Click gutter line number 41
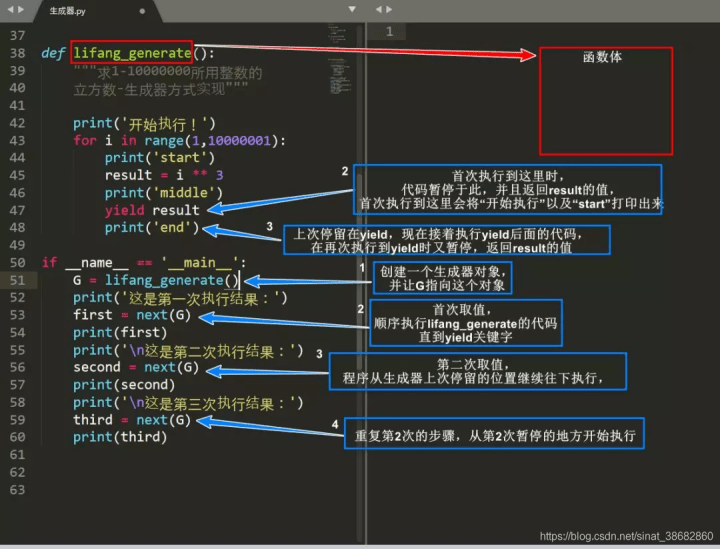The image size is (720, 549). point(17,106)
